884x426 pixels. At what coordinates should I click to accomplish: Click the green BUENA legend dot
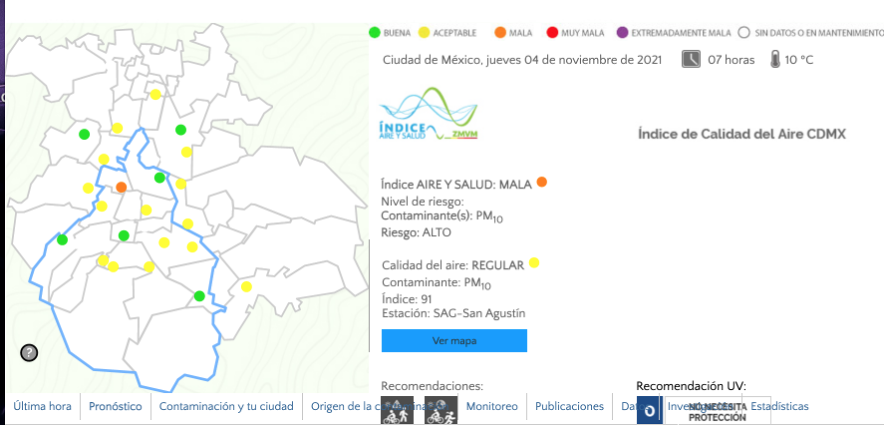point(374,33)
